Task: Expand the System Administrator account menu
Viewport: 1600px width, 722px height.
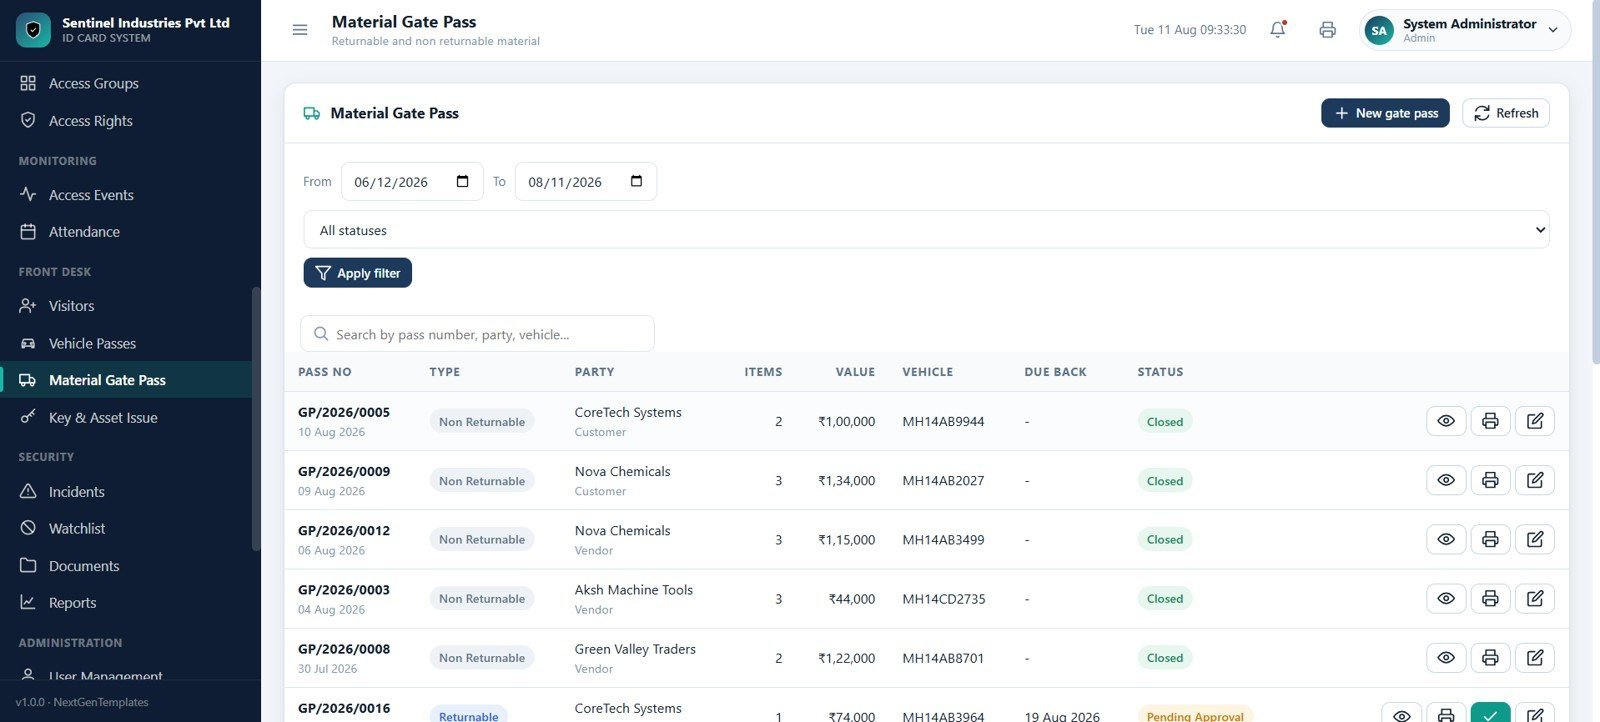Action: coord(1465,30)
